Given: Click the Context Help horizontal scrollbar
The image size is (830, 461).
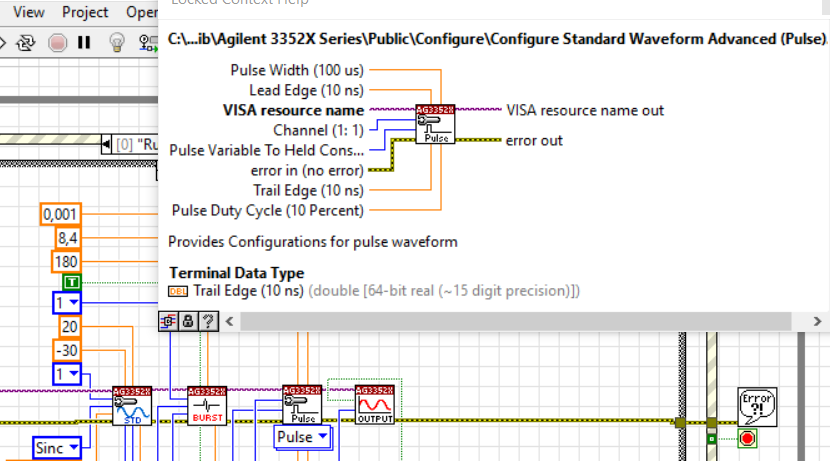Looking at the screenshot, I should click(x=516, y=321).
